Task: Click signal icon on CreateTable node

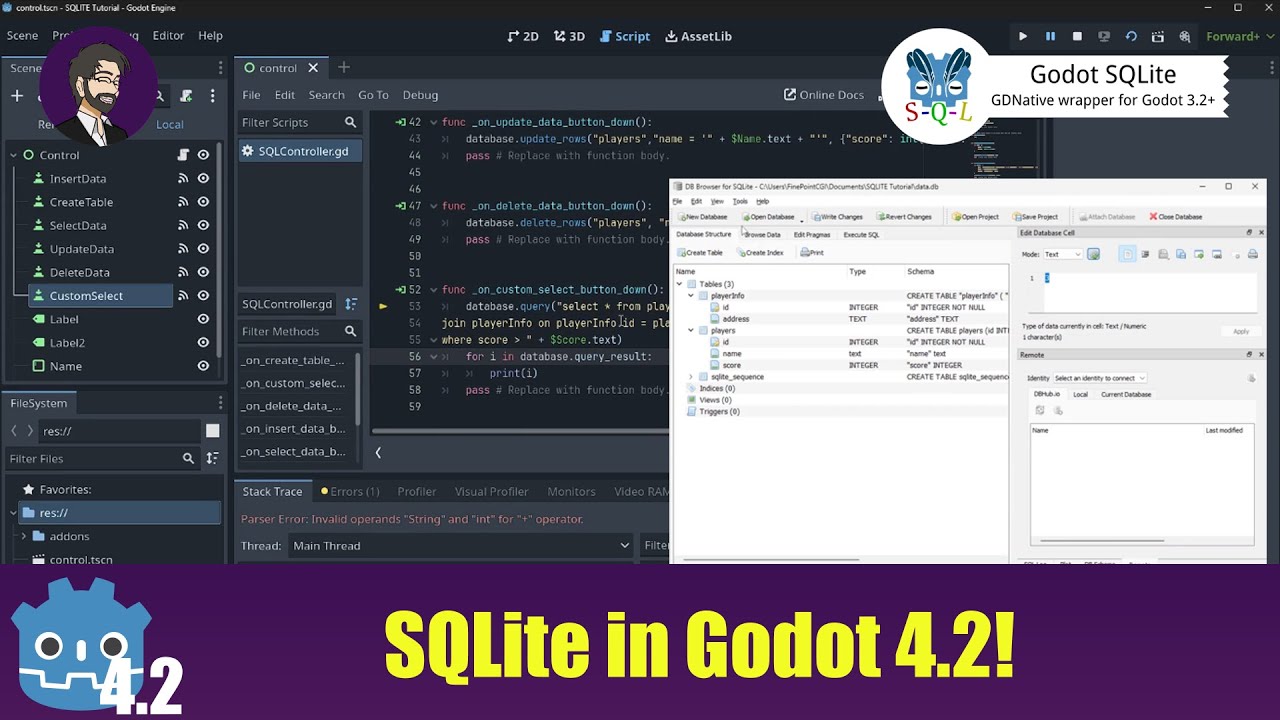Action: click(183, 202)
